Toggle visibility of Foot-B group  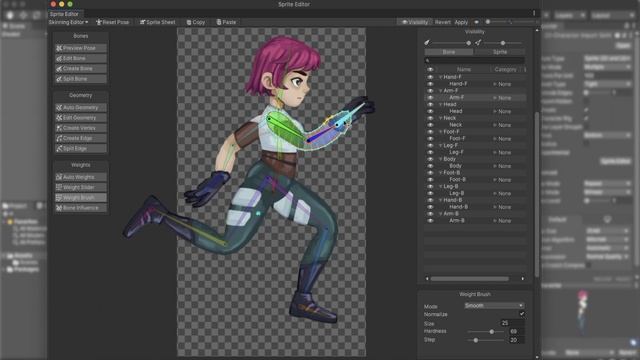click(430, 173)
